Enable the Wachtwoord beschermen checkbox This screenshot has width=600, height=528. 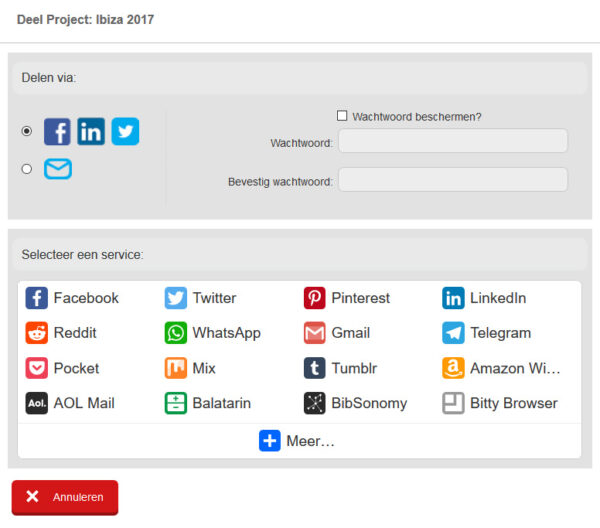(342, 116)
